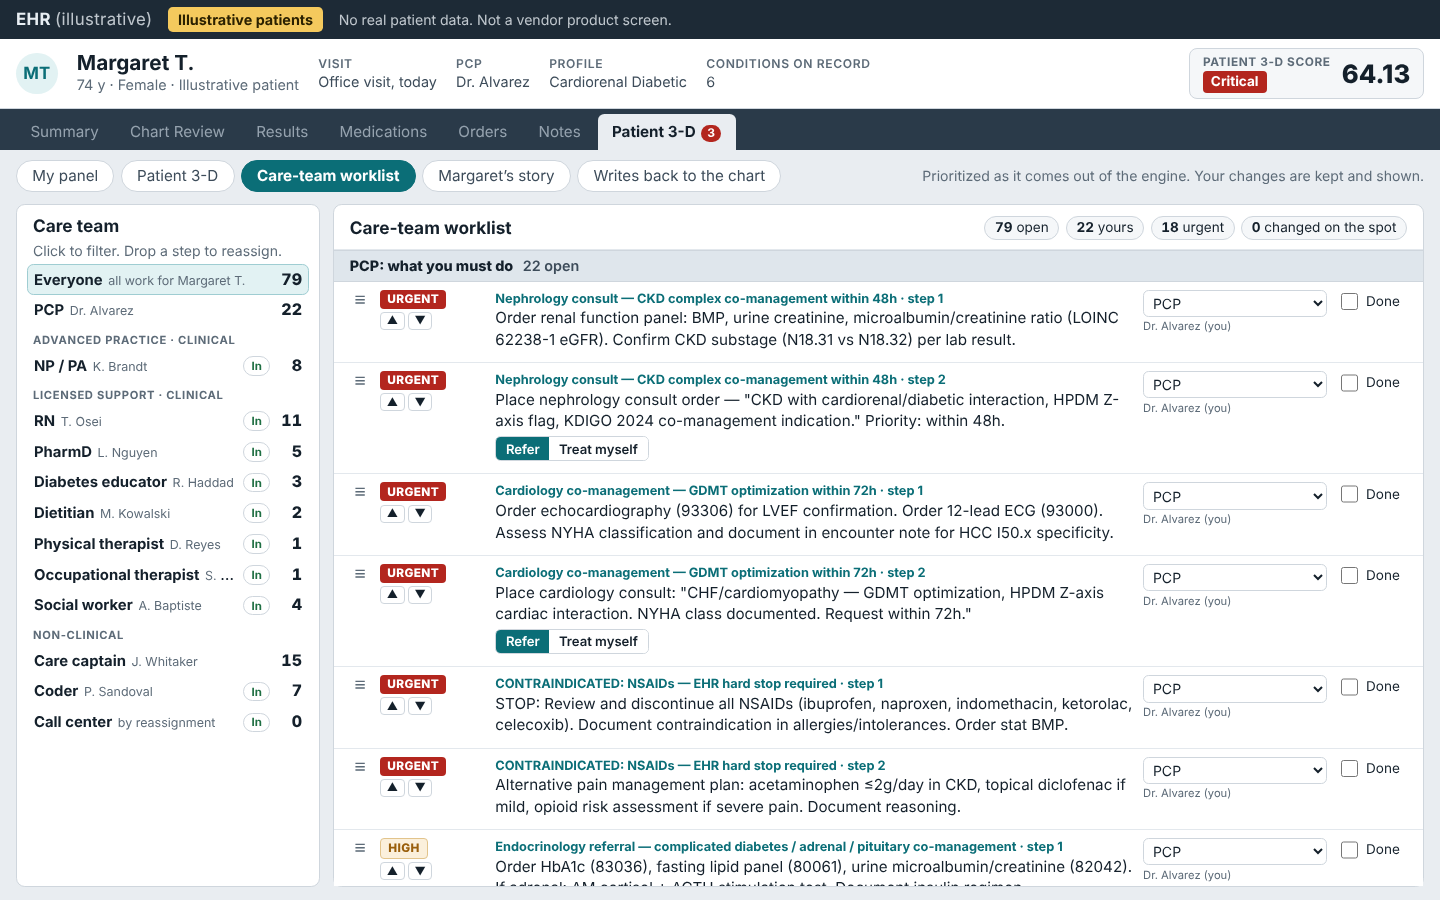Screen dimensions: 1440x900
Task: Go to Medications tab
Action: click(383, 132)
